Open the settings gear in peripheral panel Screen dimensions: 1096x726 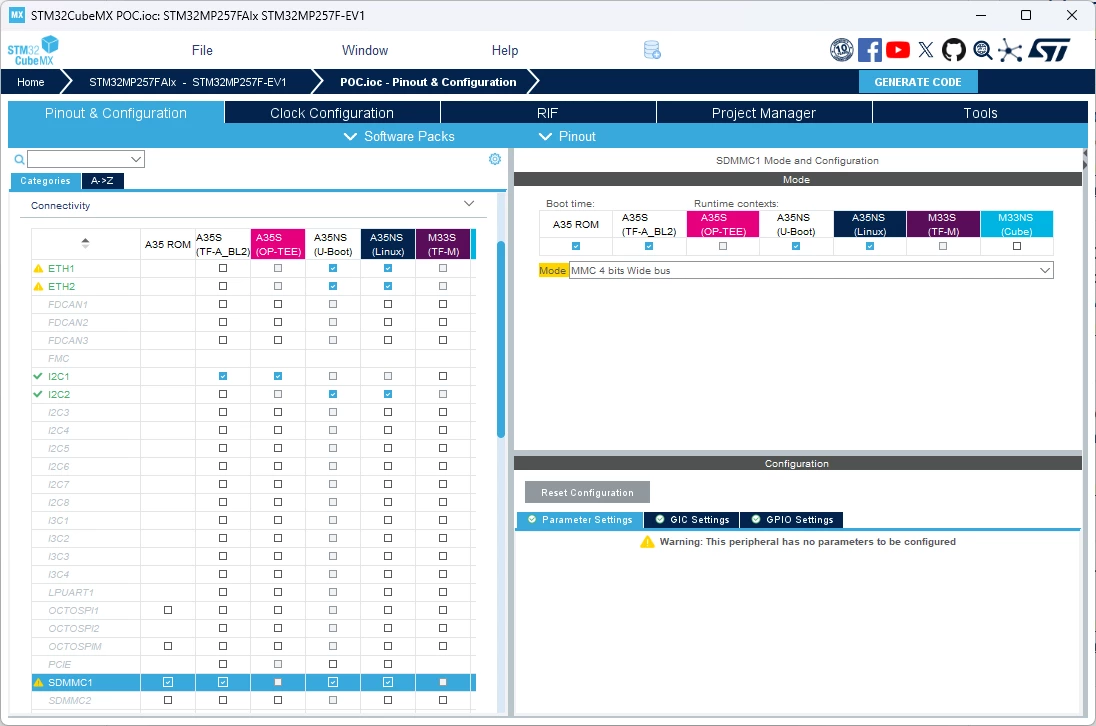(495, 159)
